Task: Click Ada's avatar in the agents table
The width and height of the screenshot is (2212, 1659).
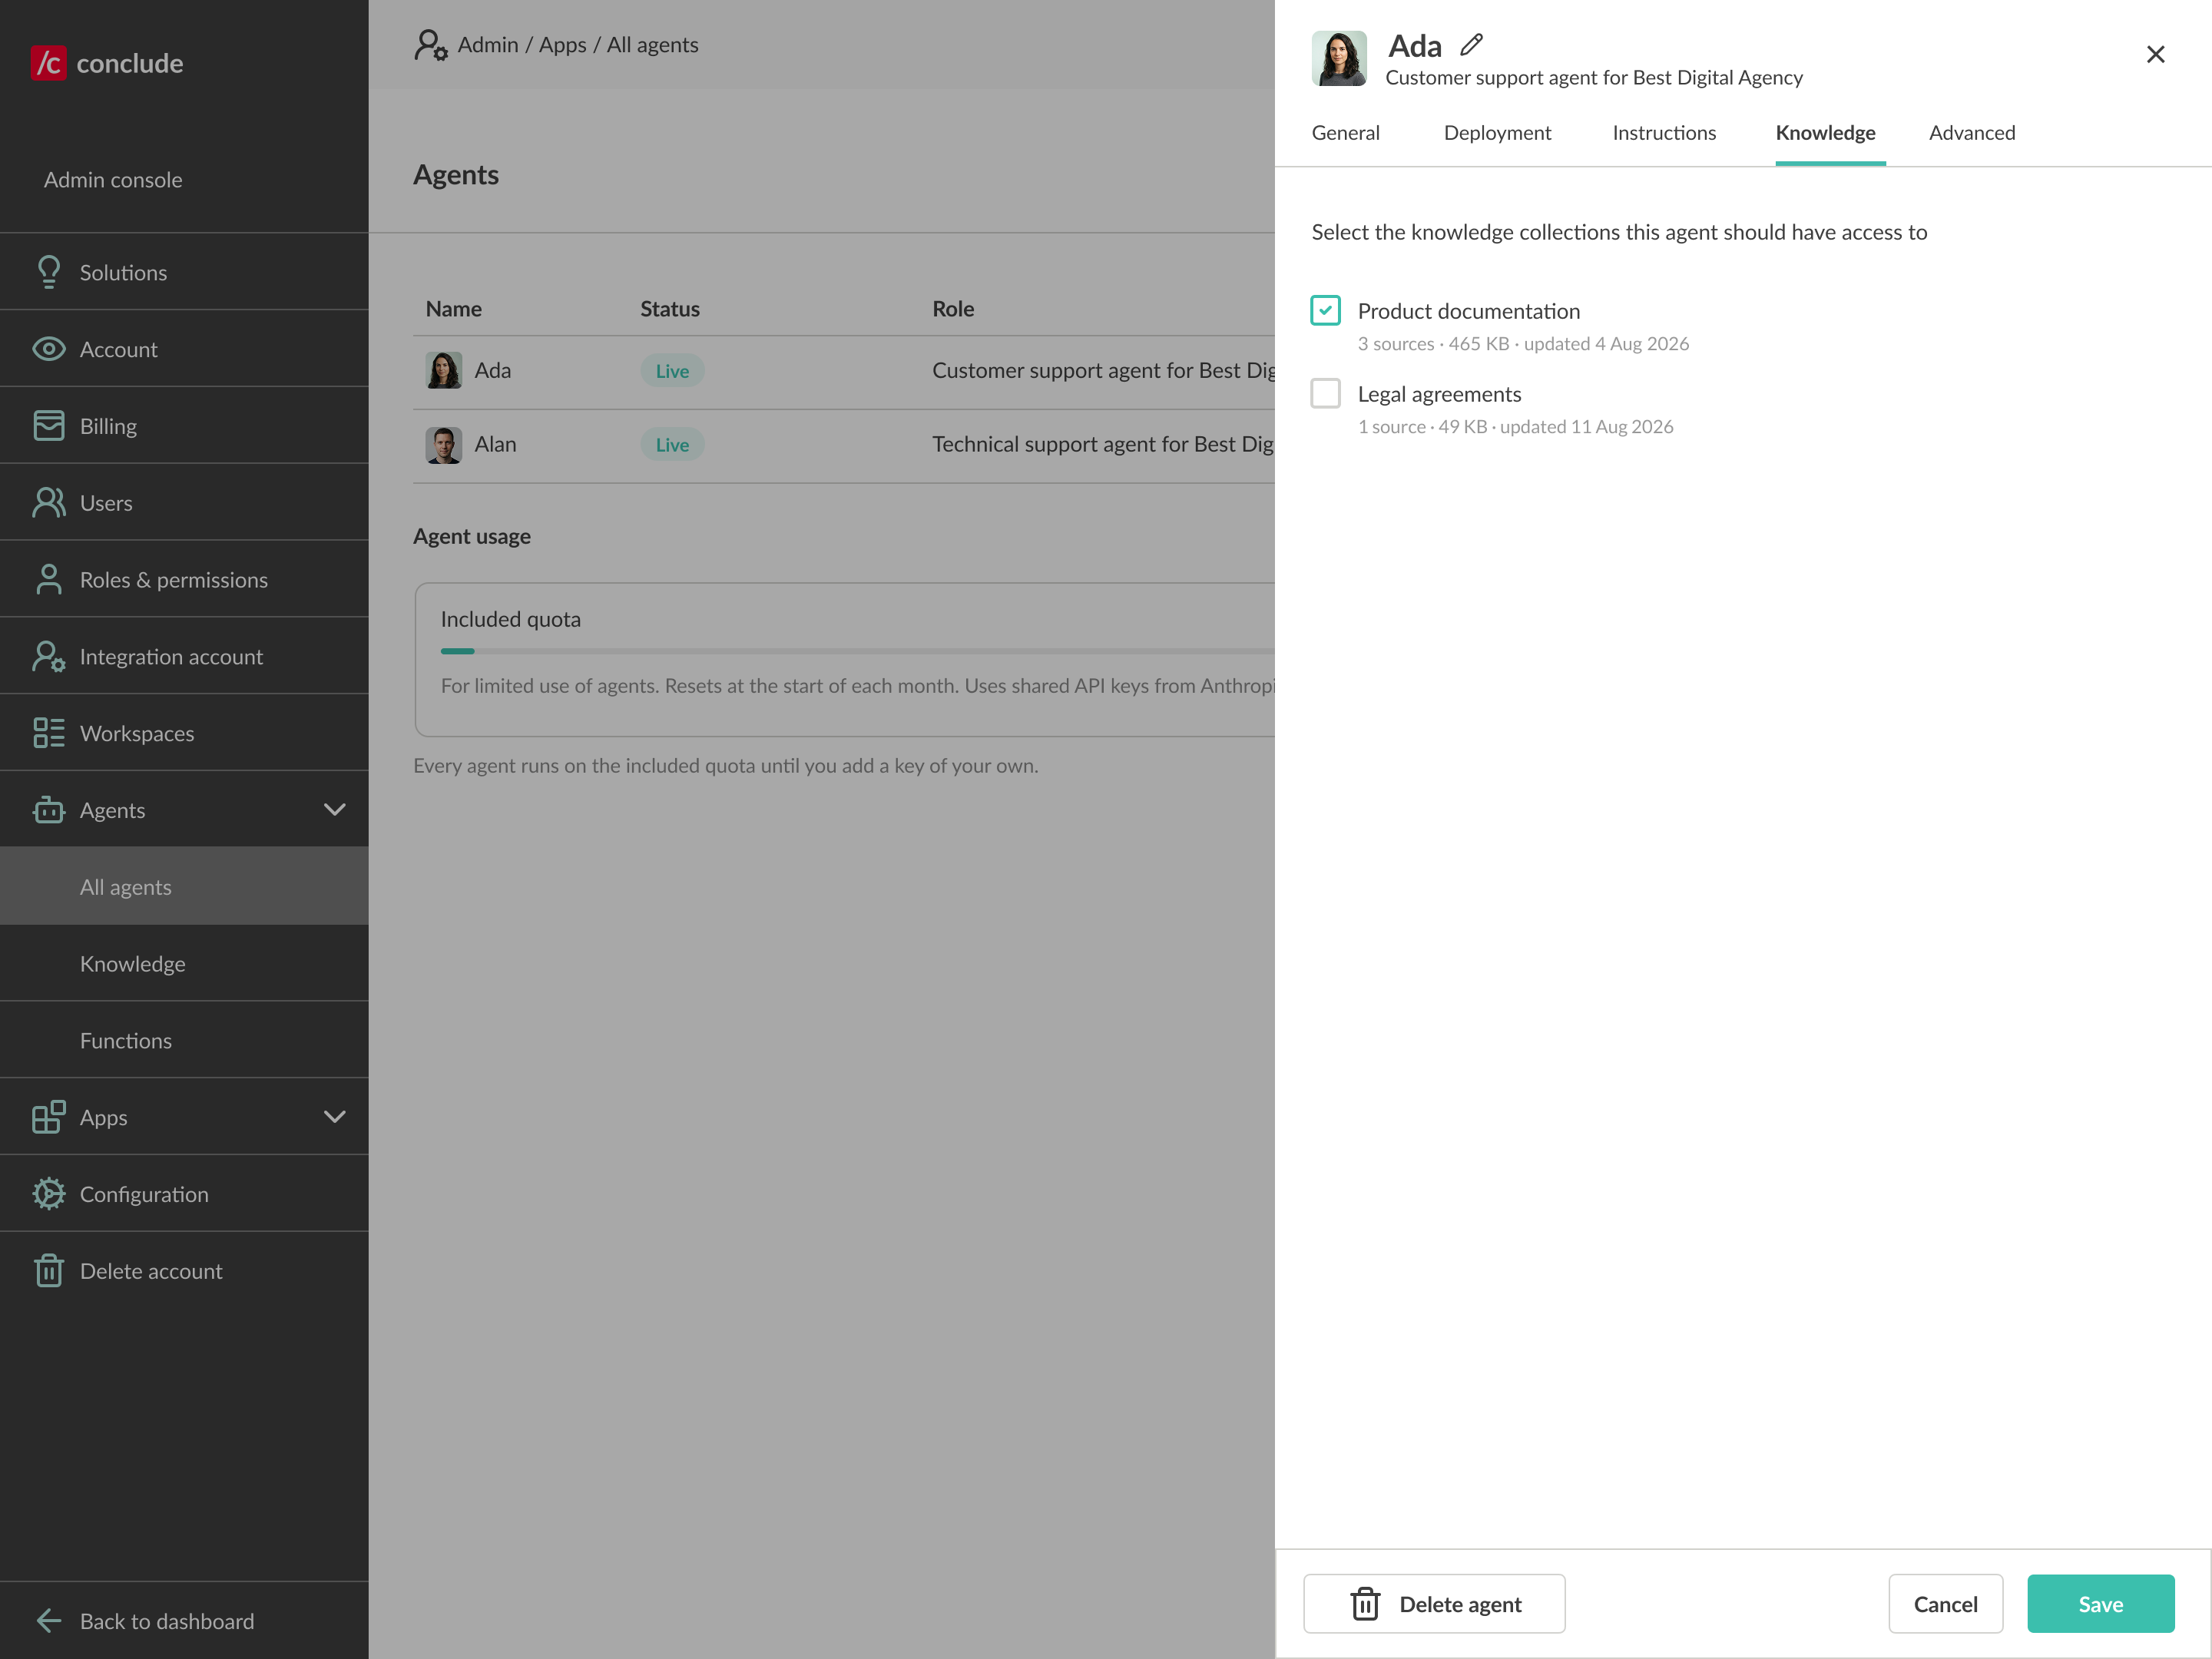Action: [443, 370]
